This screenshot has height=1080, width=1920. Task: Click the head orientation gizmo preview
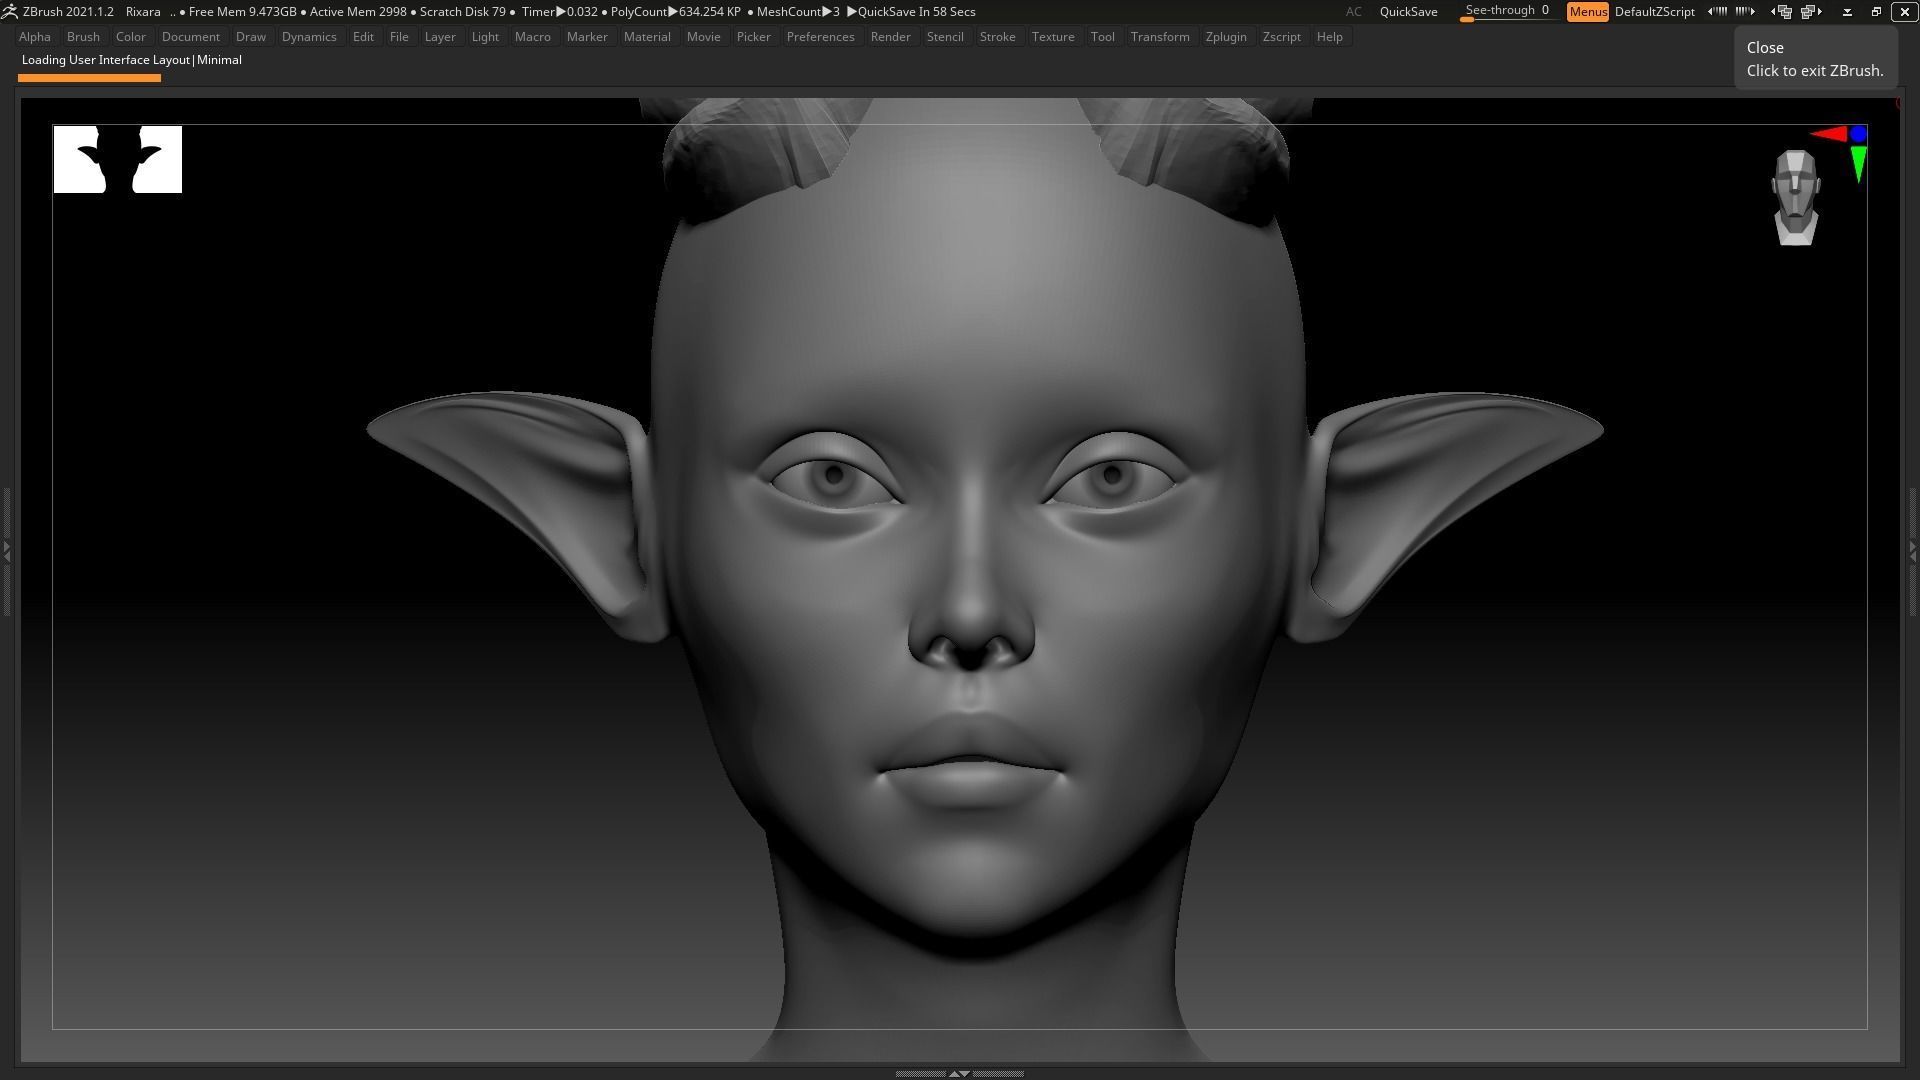pos(1795,195)
